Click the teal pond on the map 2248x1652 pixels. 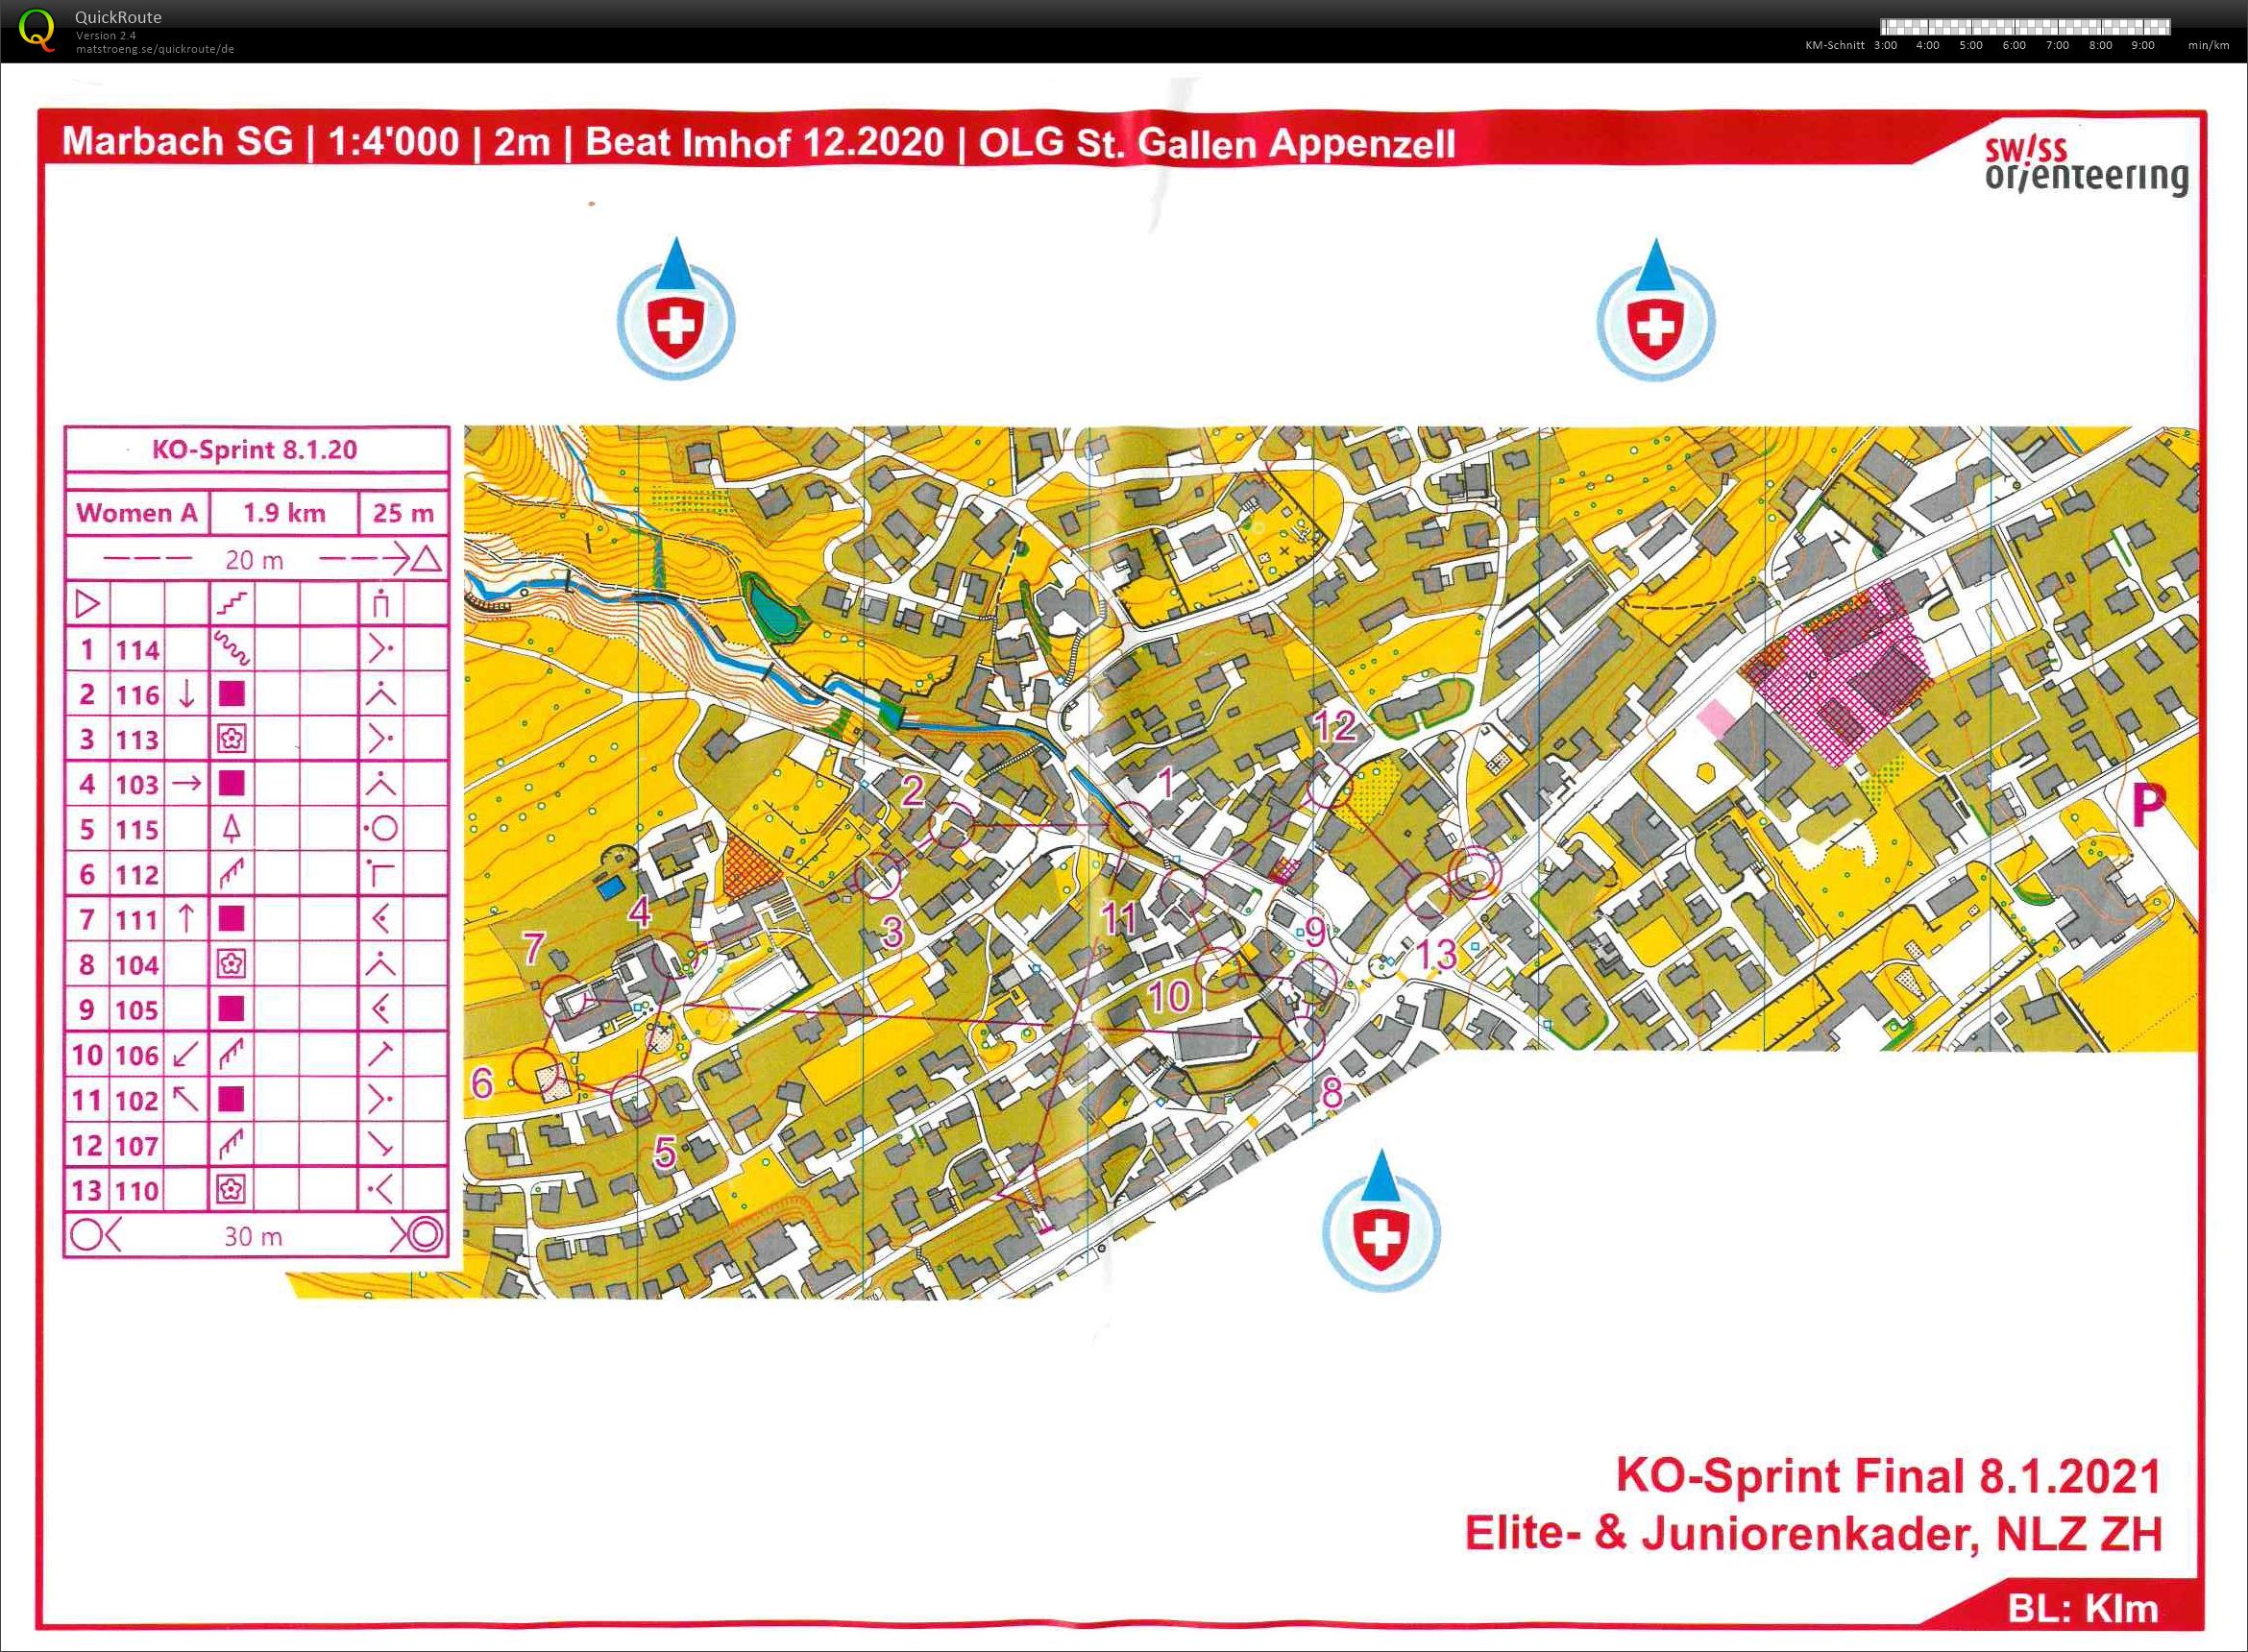click(776, 609)
